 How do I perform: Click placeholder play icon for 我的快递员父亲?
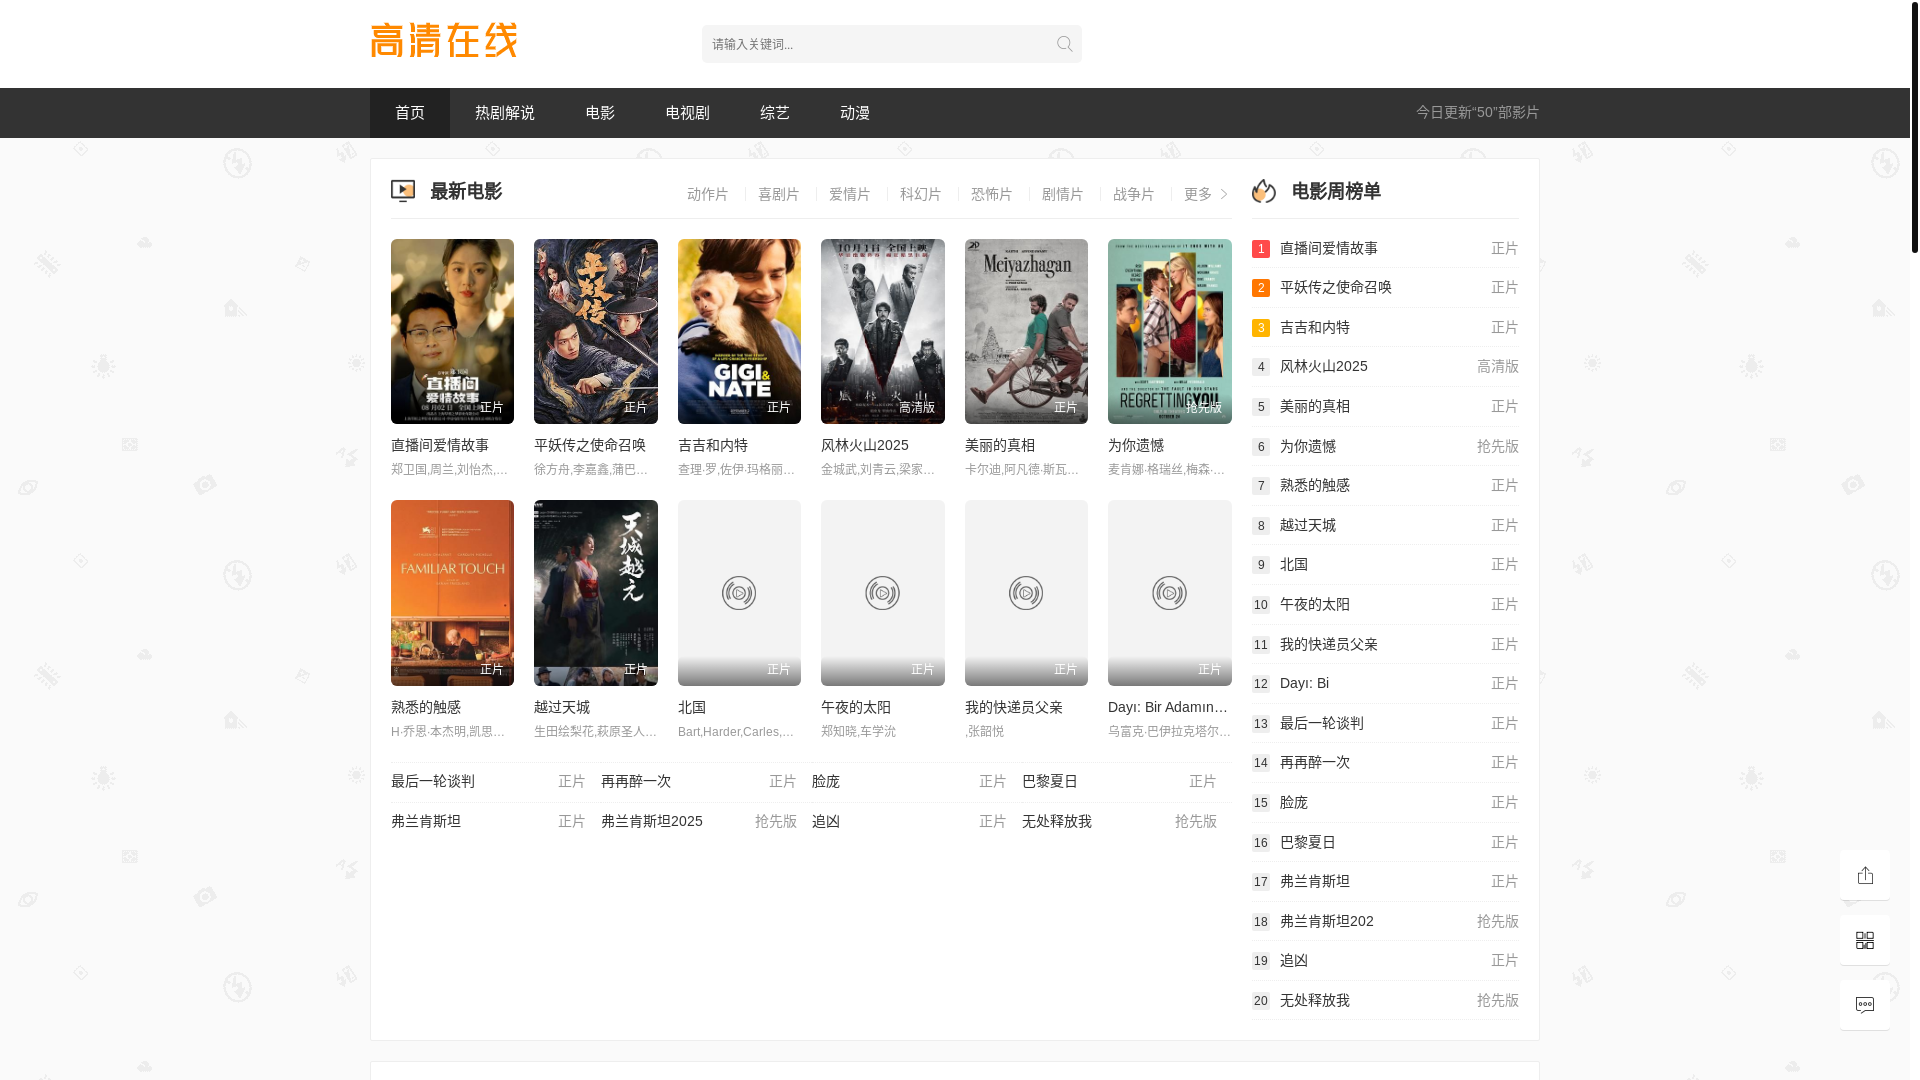[1026, 593]
